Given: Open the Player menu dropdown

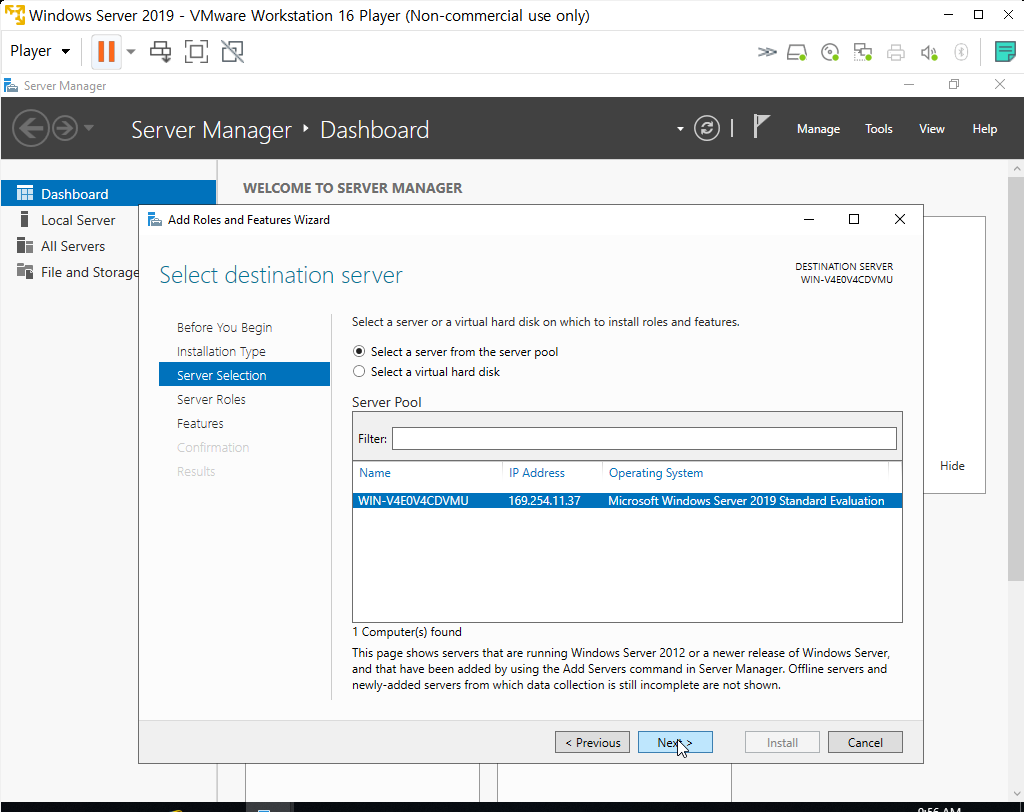Looking at the screenshot, I should click(39, 51).
